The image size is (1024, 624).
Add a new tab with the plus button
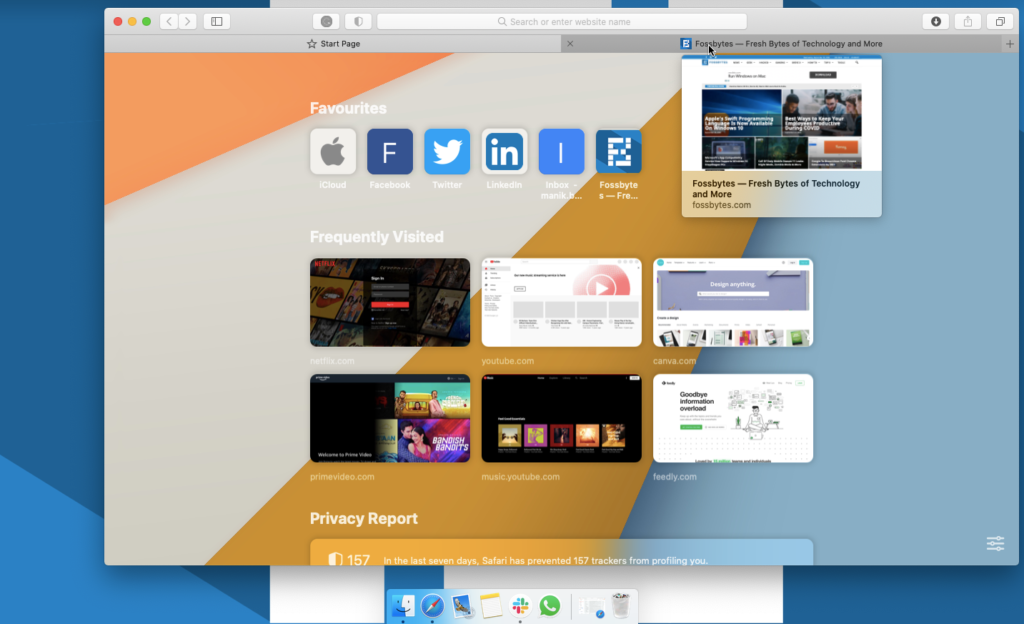[1010, 44]
